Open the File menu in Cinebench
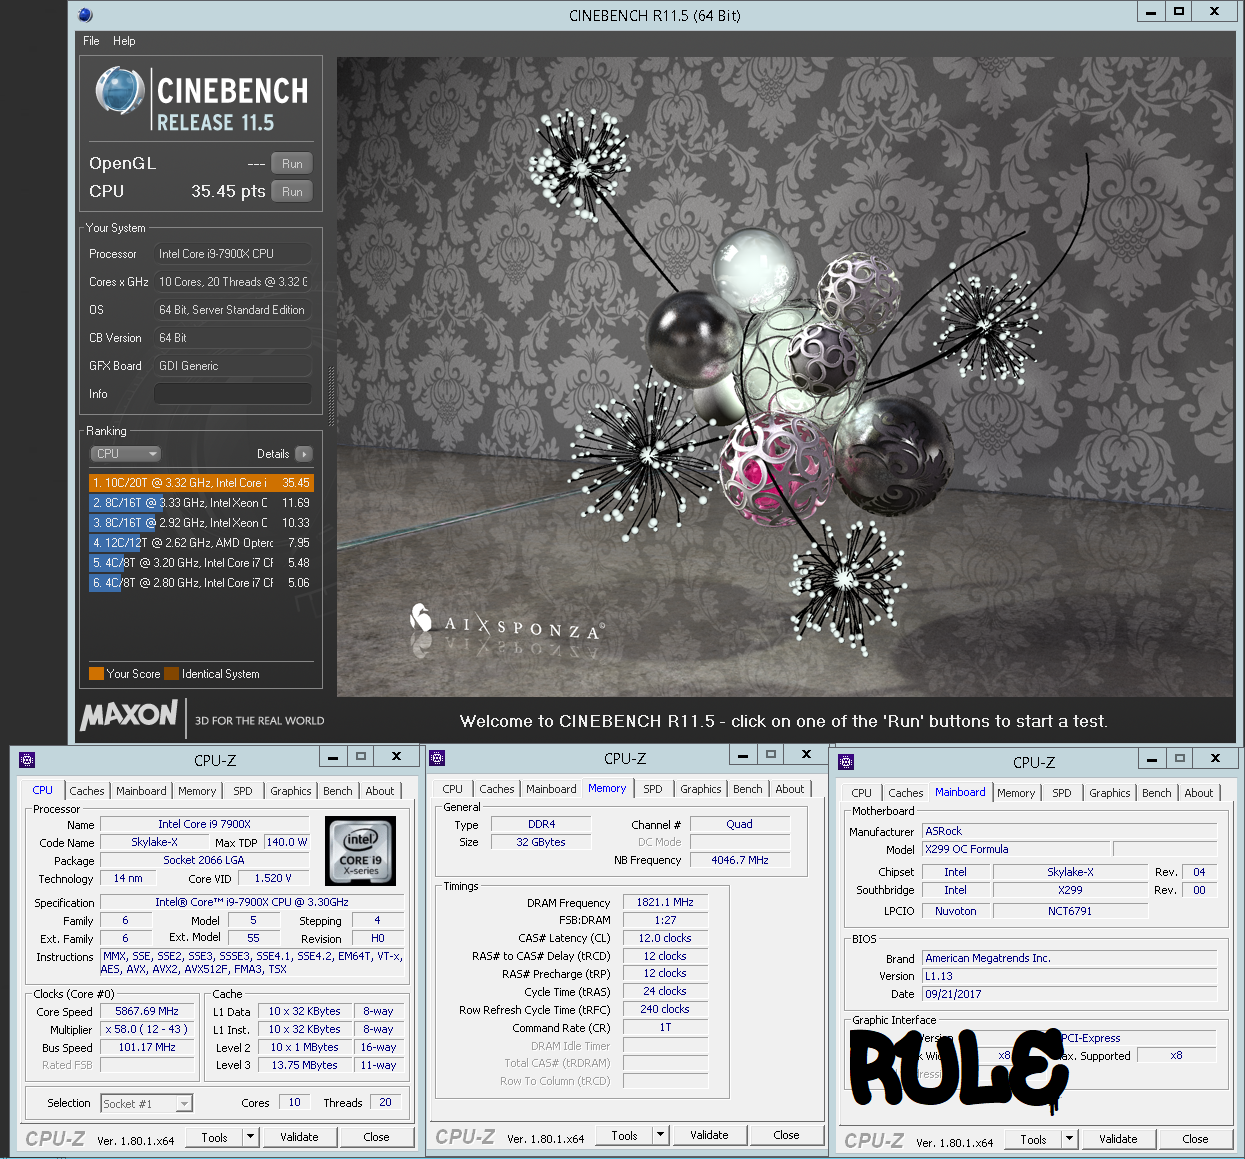The width and height of the screenshot is (1245, 1159). tap(91, 41)
